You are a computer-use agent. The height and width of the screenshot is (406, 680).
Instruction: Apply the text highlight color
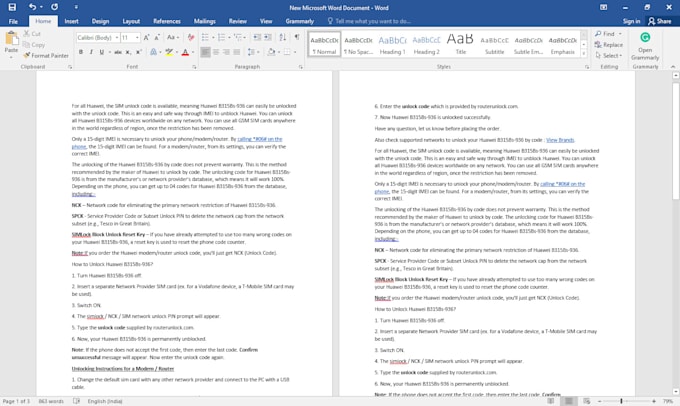pyautogui.click(x=169, y=52)
